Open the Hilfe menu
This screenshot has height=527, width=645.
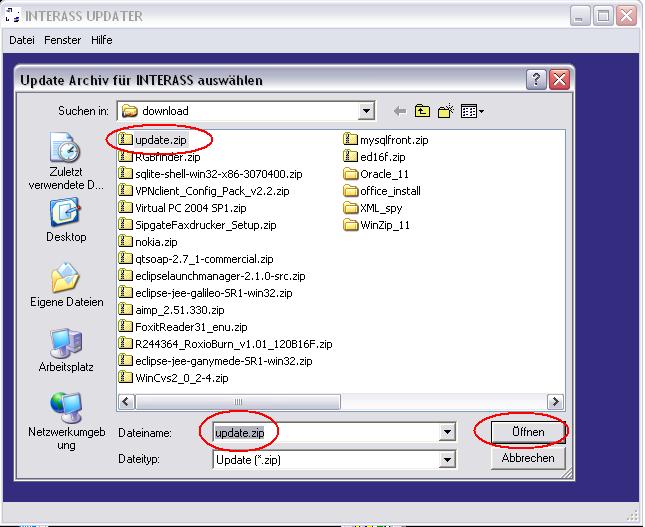click(101, 40)
